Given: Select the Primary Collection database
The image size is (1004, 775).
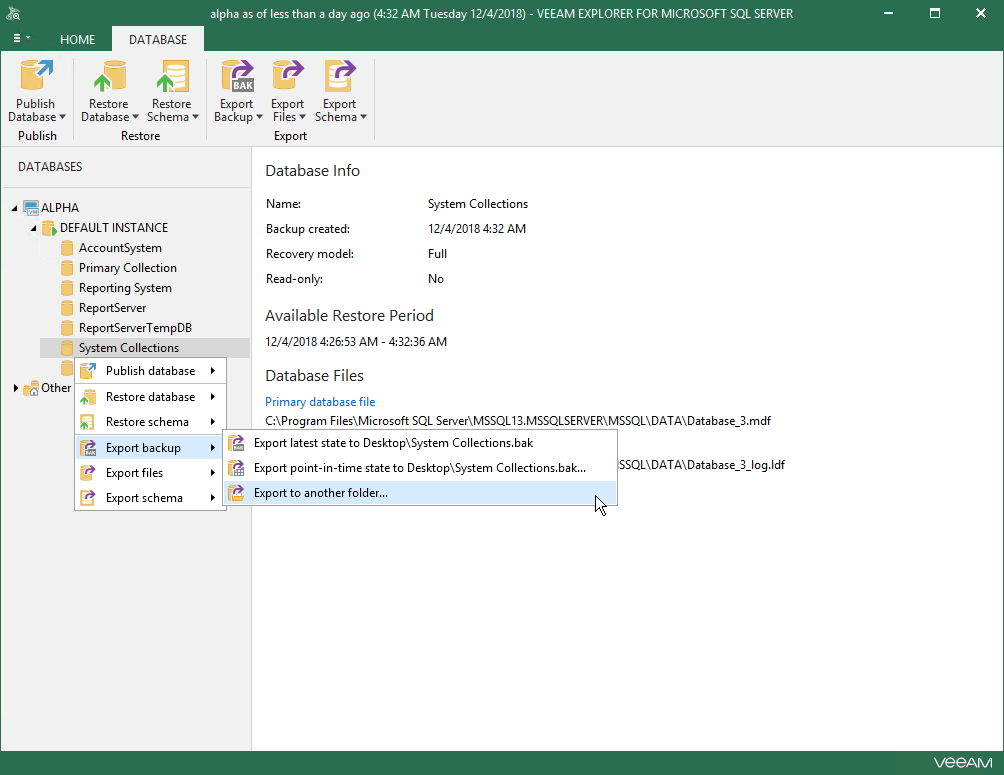Looking at the screenshot, I should click(128, 268).
